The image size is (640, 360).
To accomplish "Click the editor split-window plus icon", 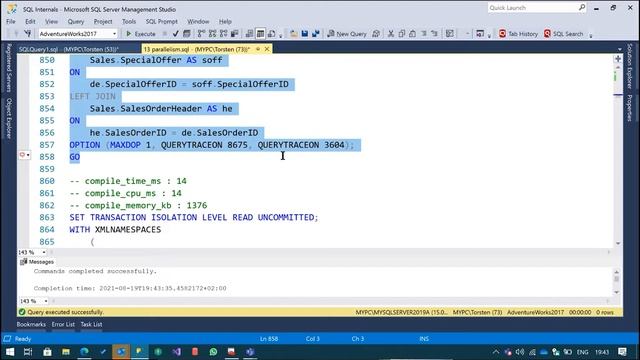I will 618,59.
